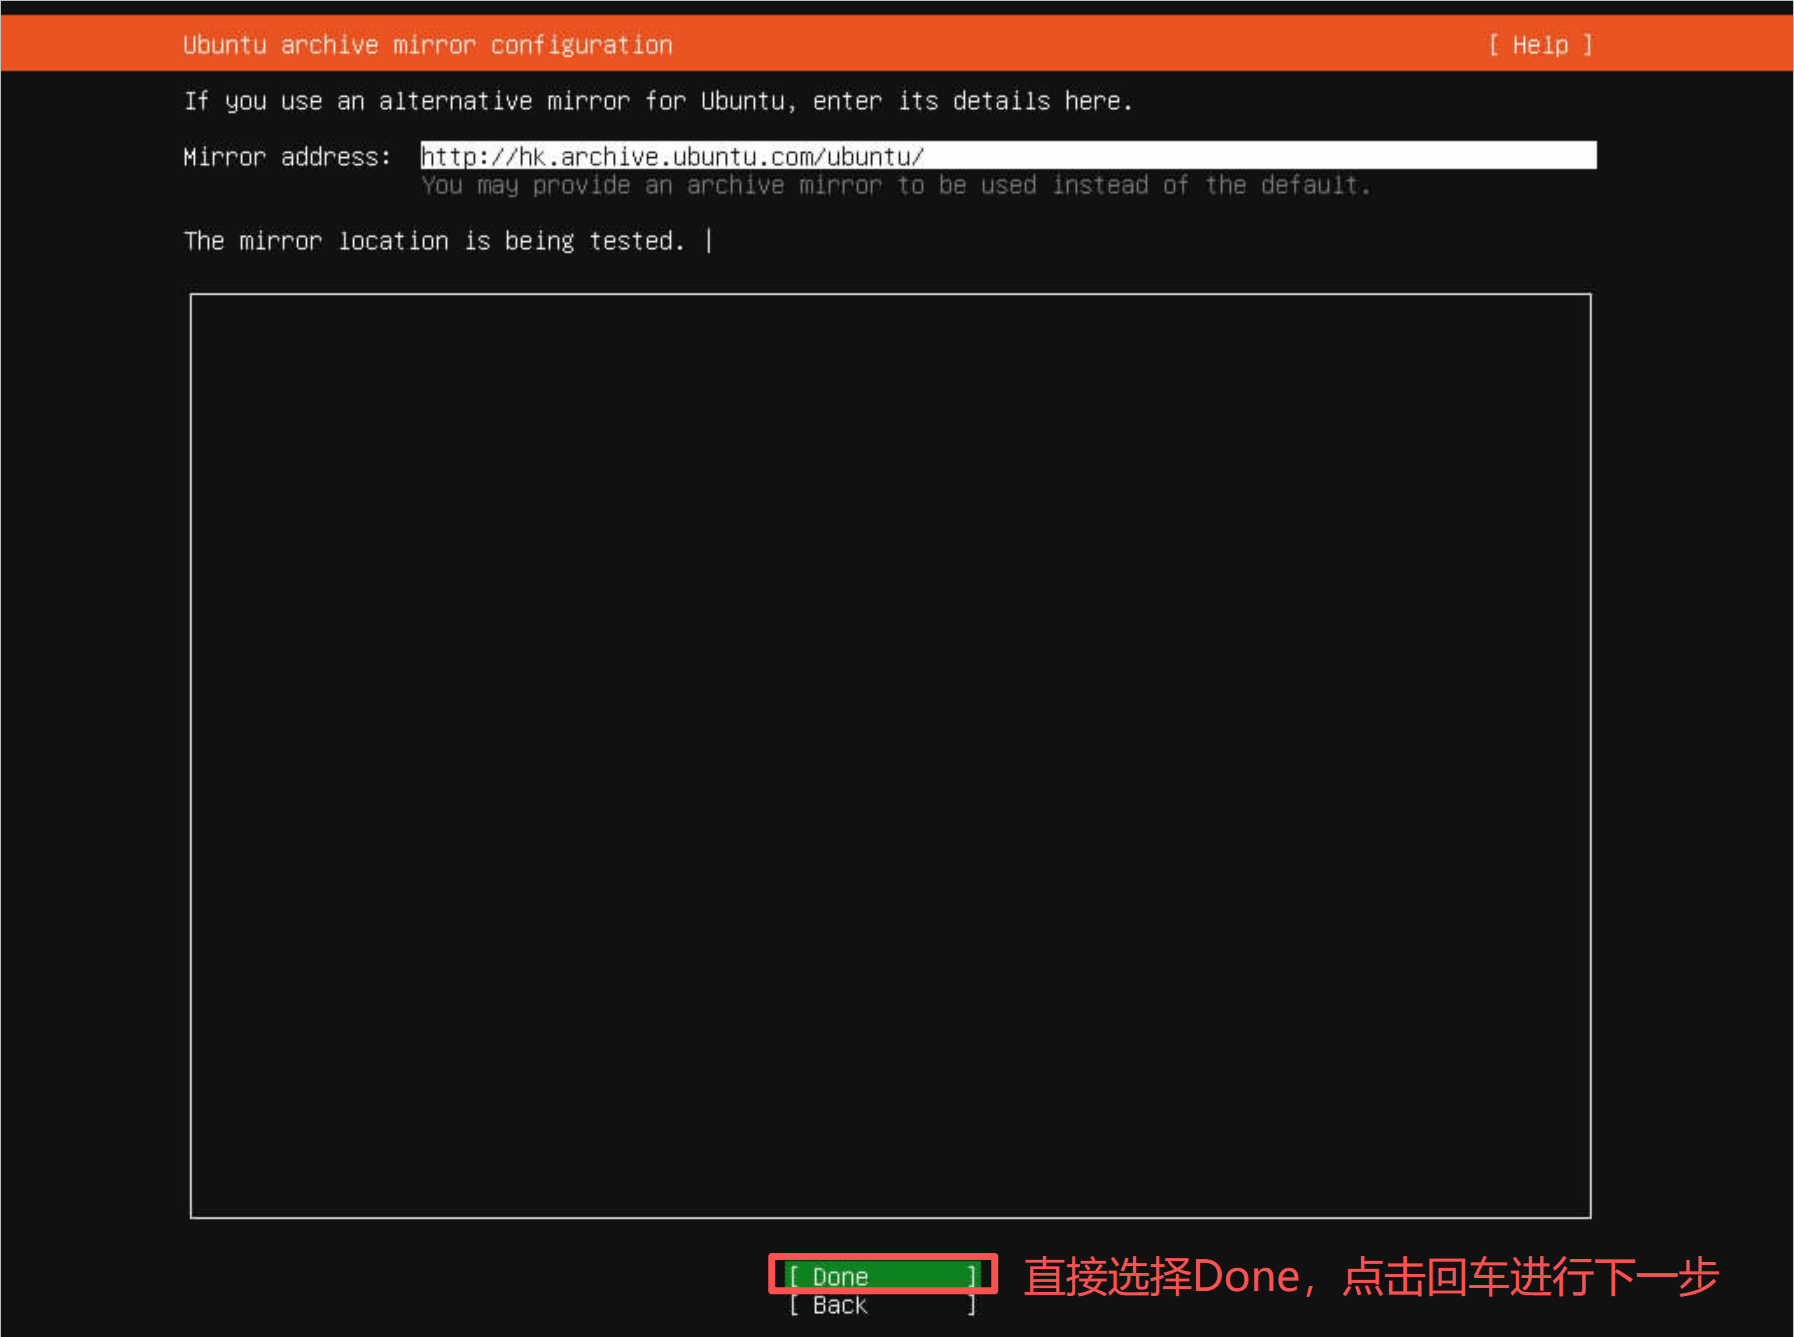The image size is (1794, 1337).
Task: Click the closing bracket of Help button
Action: [x=1587, y=45]
